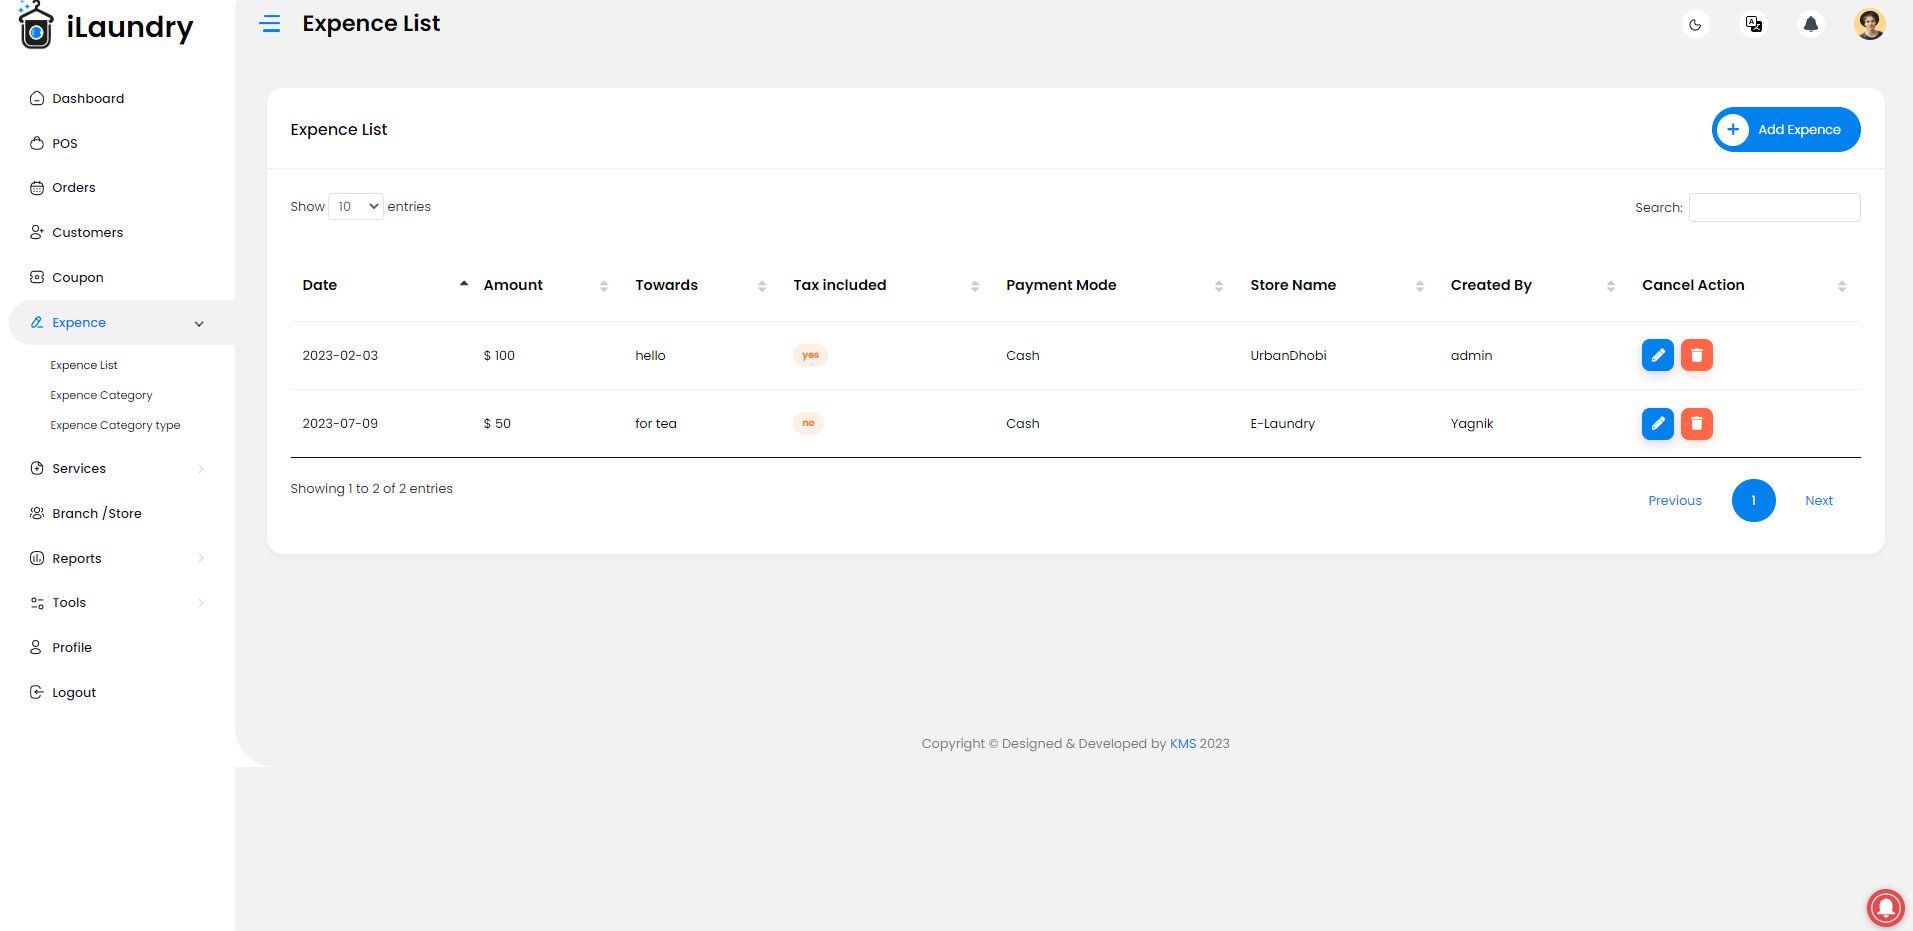Expand the Reports sidebar menu
The width and height of the screenshot is (1913, 931).
tap(118, 559)
